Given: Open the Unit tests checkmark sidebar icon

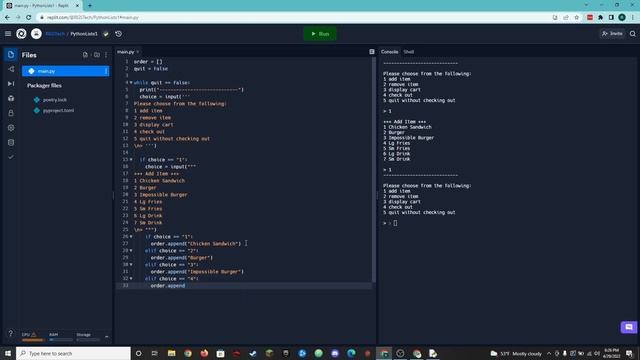Looking at the screenshot, I should pos(11,157).
